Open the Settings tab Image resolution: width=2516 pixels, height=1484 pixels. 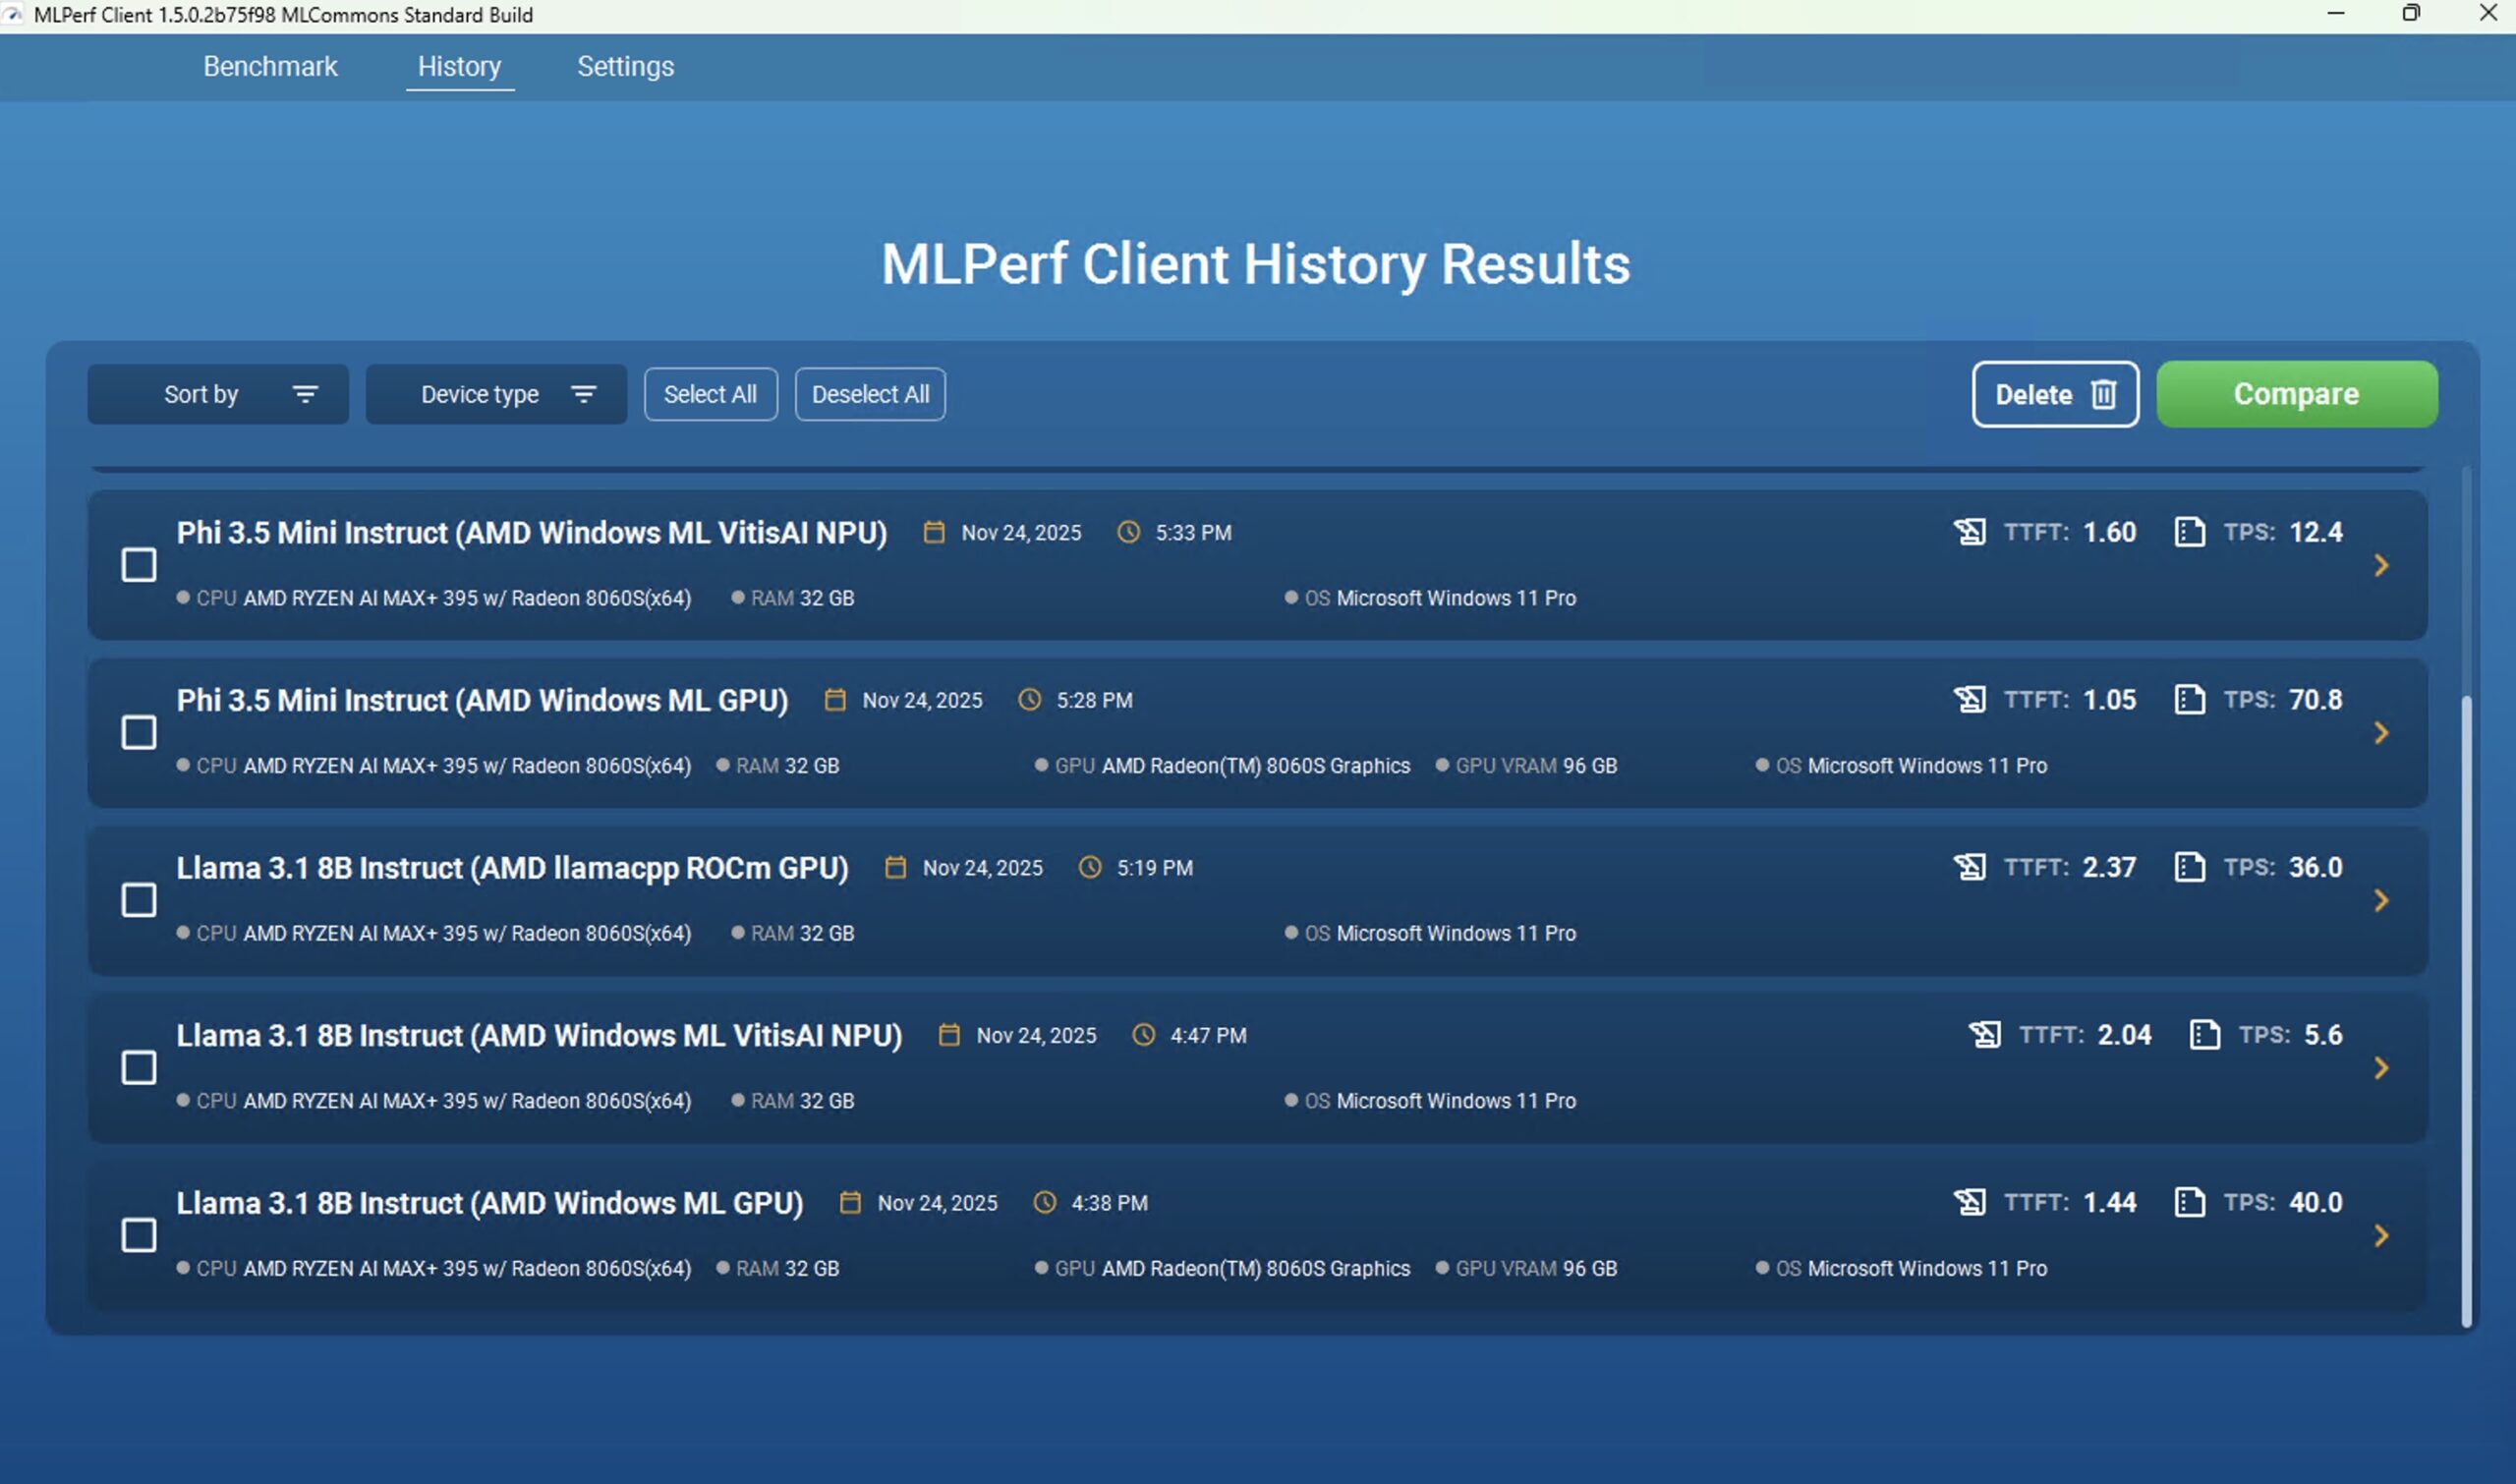click(x=625, y=66)
